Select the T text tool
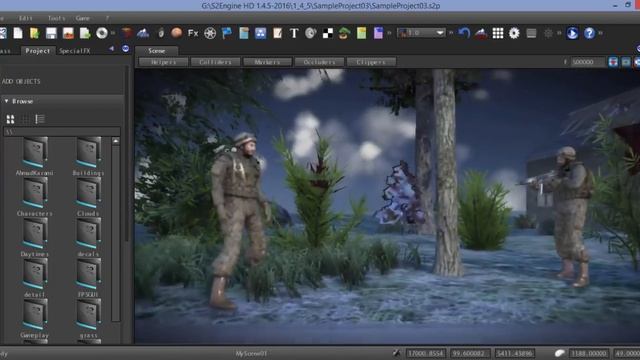Viewport: 640px width, 360px height. coord(294,33)
